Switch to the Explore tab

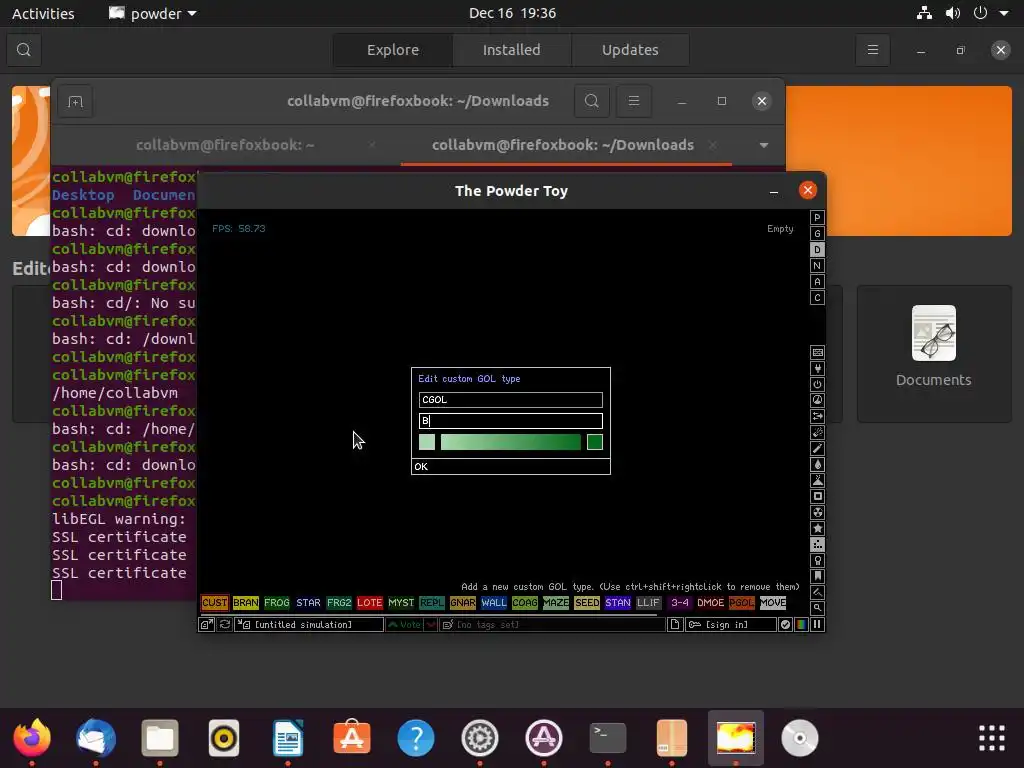pyautogui.click(x=392, y=50)
